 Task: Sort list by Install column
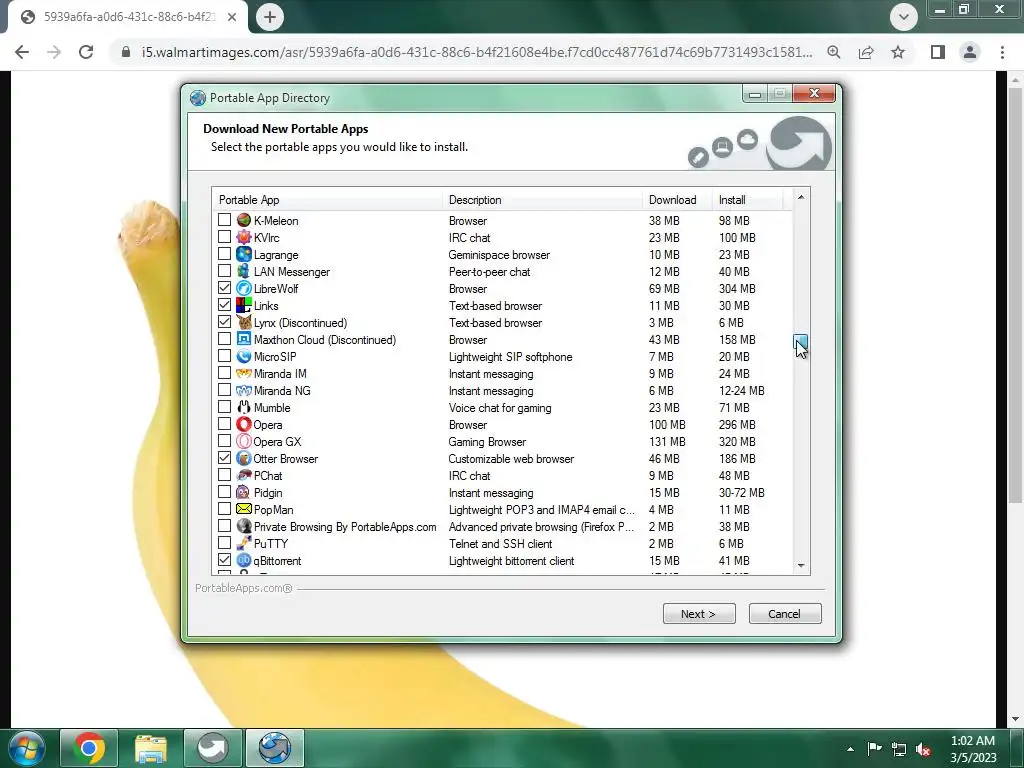pos(748,200)
